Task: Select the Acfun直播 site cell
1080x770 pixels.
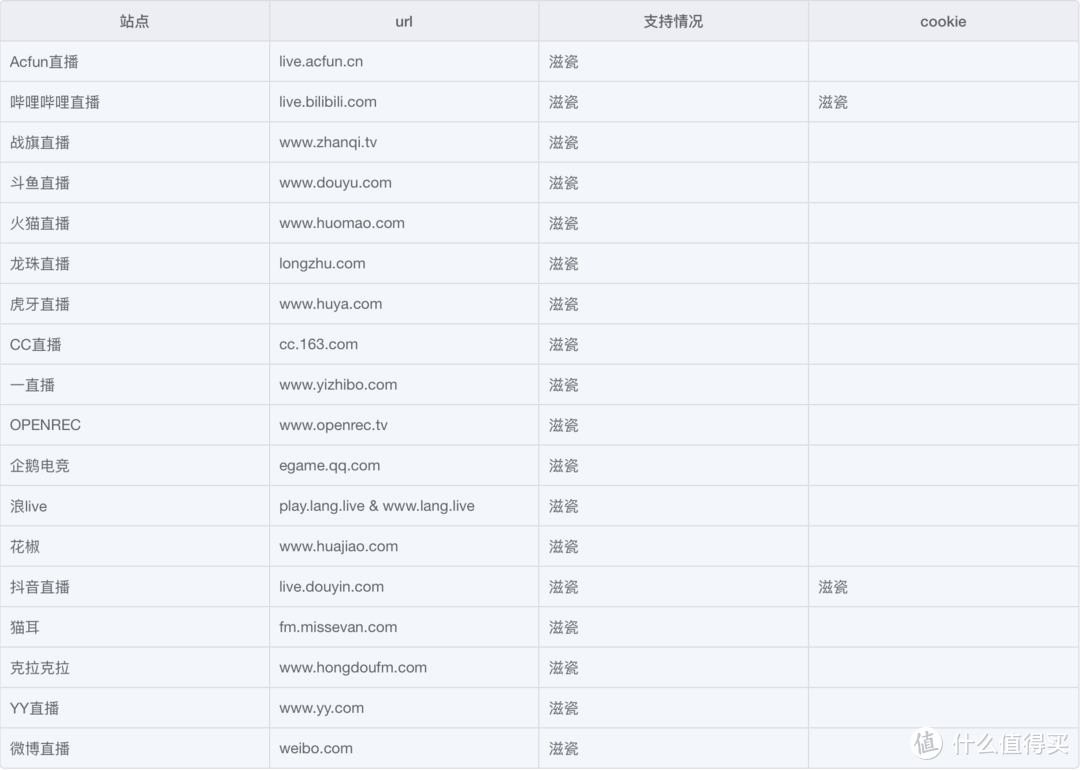Action: (x=134, y=61)
